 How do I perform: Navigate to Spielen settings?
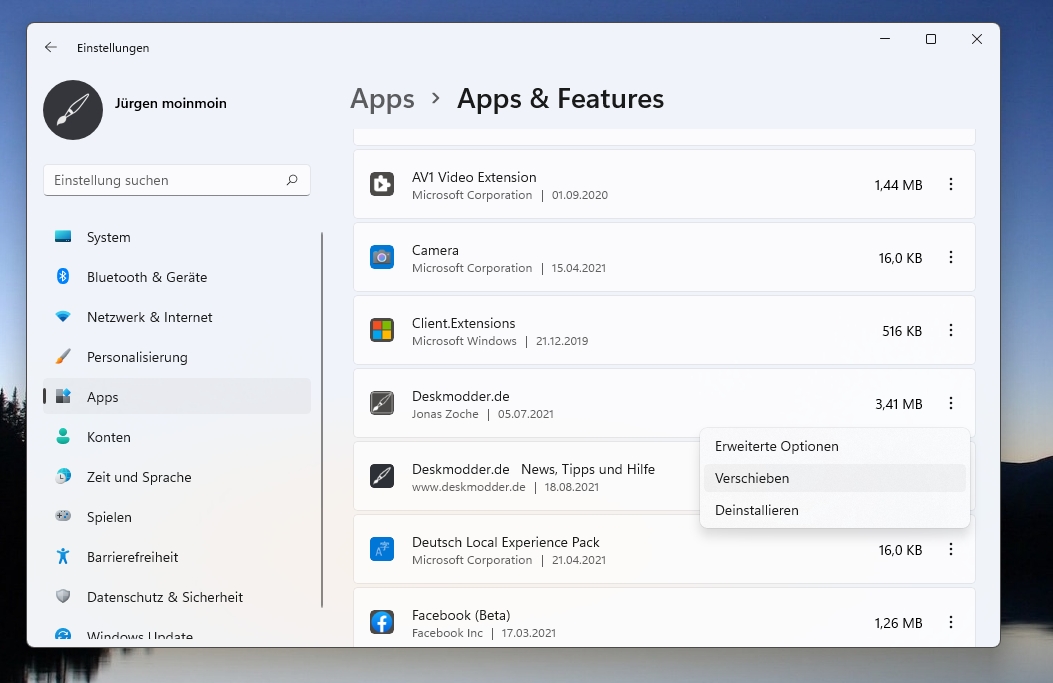177,516
